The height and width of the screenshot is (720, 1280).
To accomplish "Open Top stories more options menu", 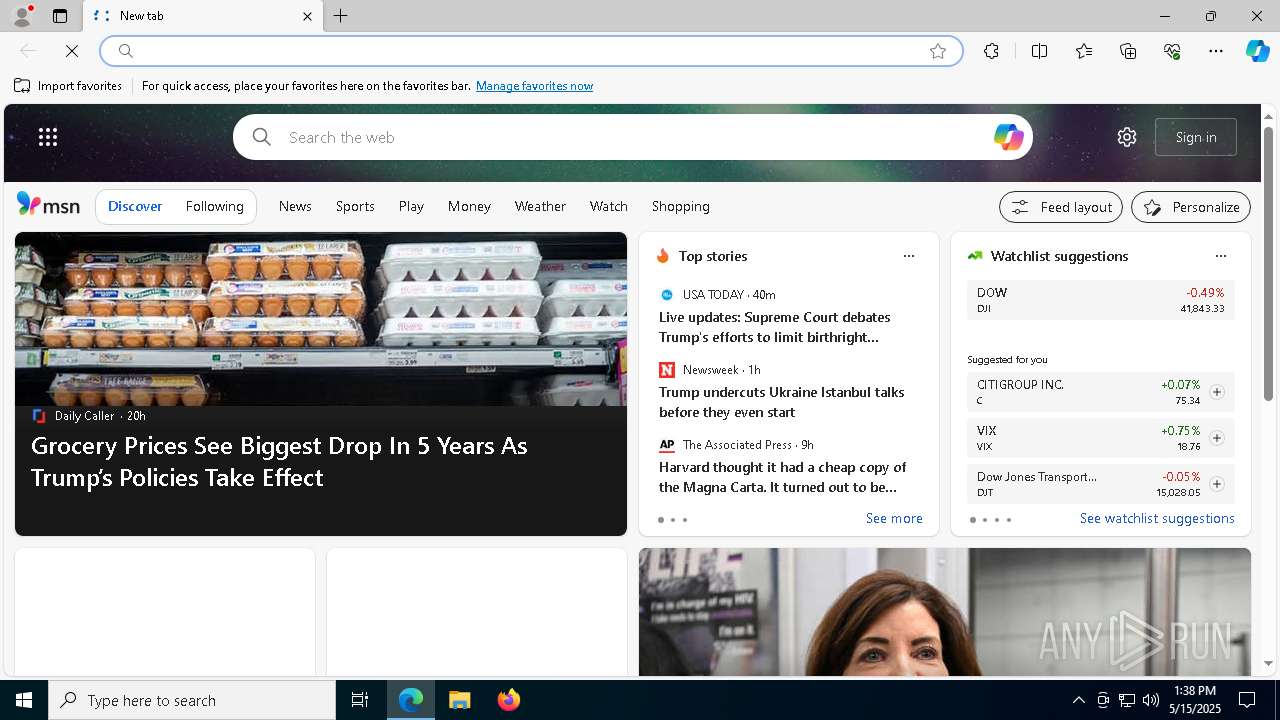I will (x=909, y=256).
